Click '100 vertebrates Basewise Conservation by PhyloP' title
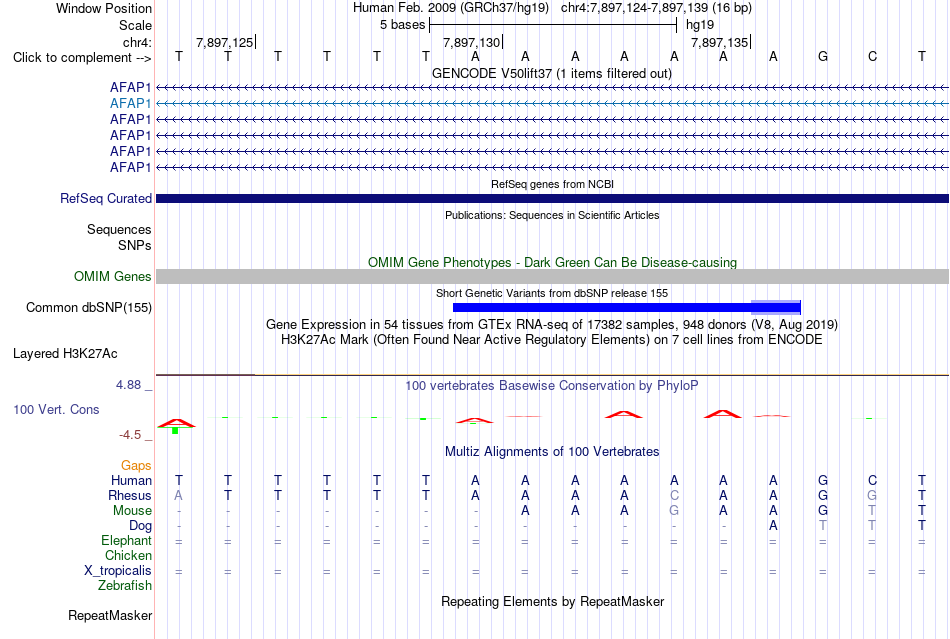 click(552, 386)
